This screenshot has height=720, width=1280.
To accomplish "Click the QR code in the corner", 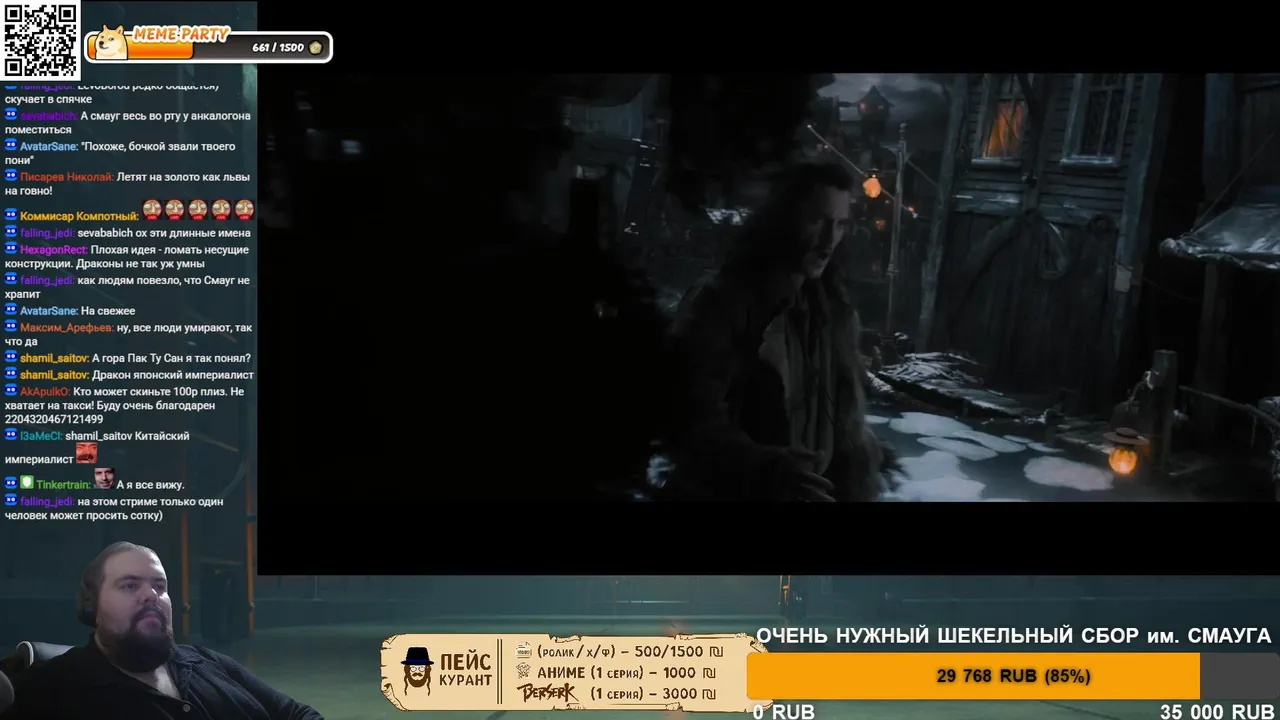I will coord(40,40).
